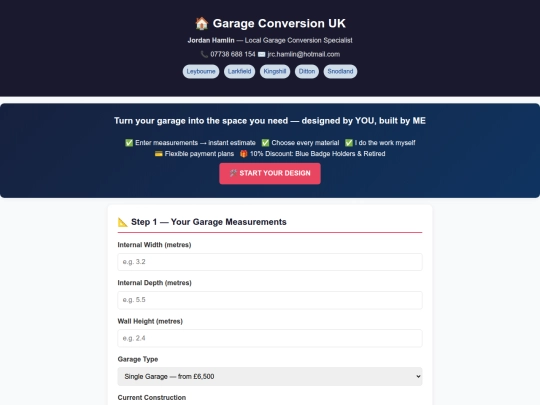Click the Wall Height input field
Screen dimensions: 540x405
pyautogui.click(x=270, y=338)
